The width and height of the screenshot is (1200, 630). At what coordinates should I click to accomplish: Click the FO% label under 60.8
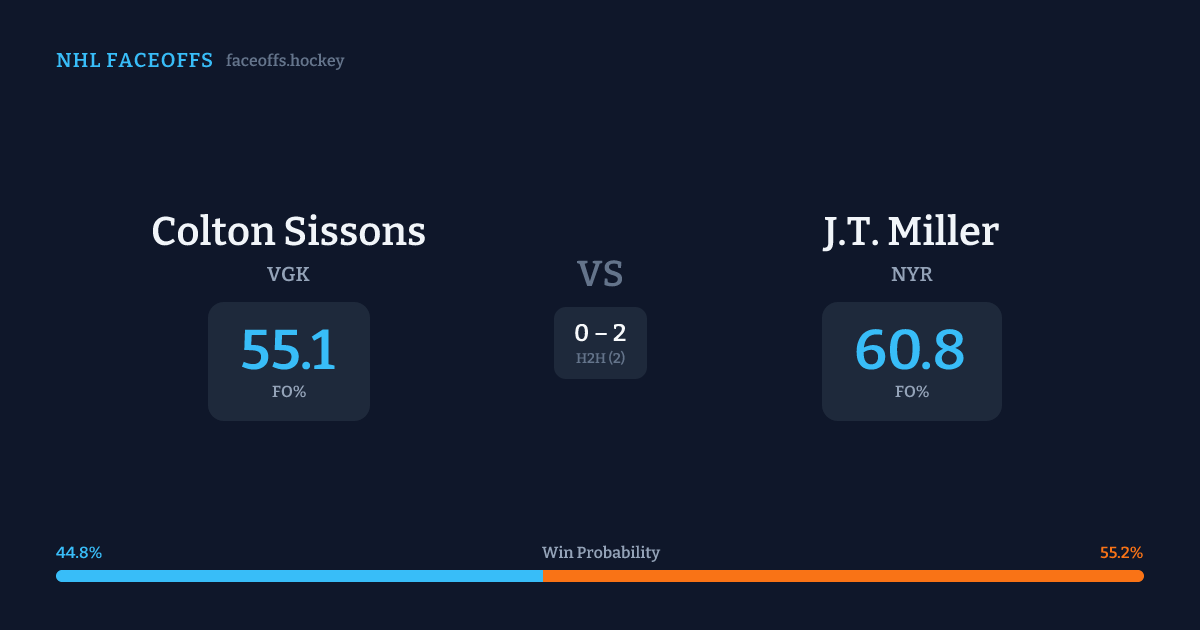click(911, 392)
